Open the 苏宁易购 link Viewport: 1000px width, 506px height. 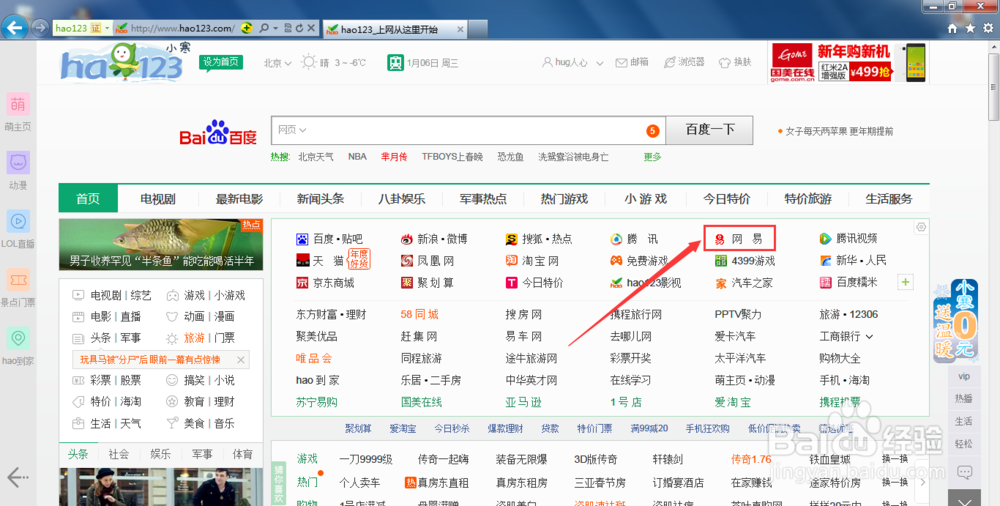click(x=317, y=402)
